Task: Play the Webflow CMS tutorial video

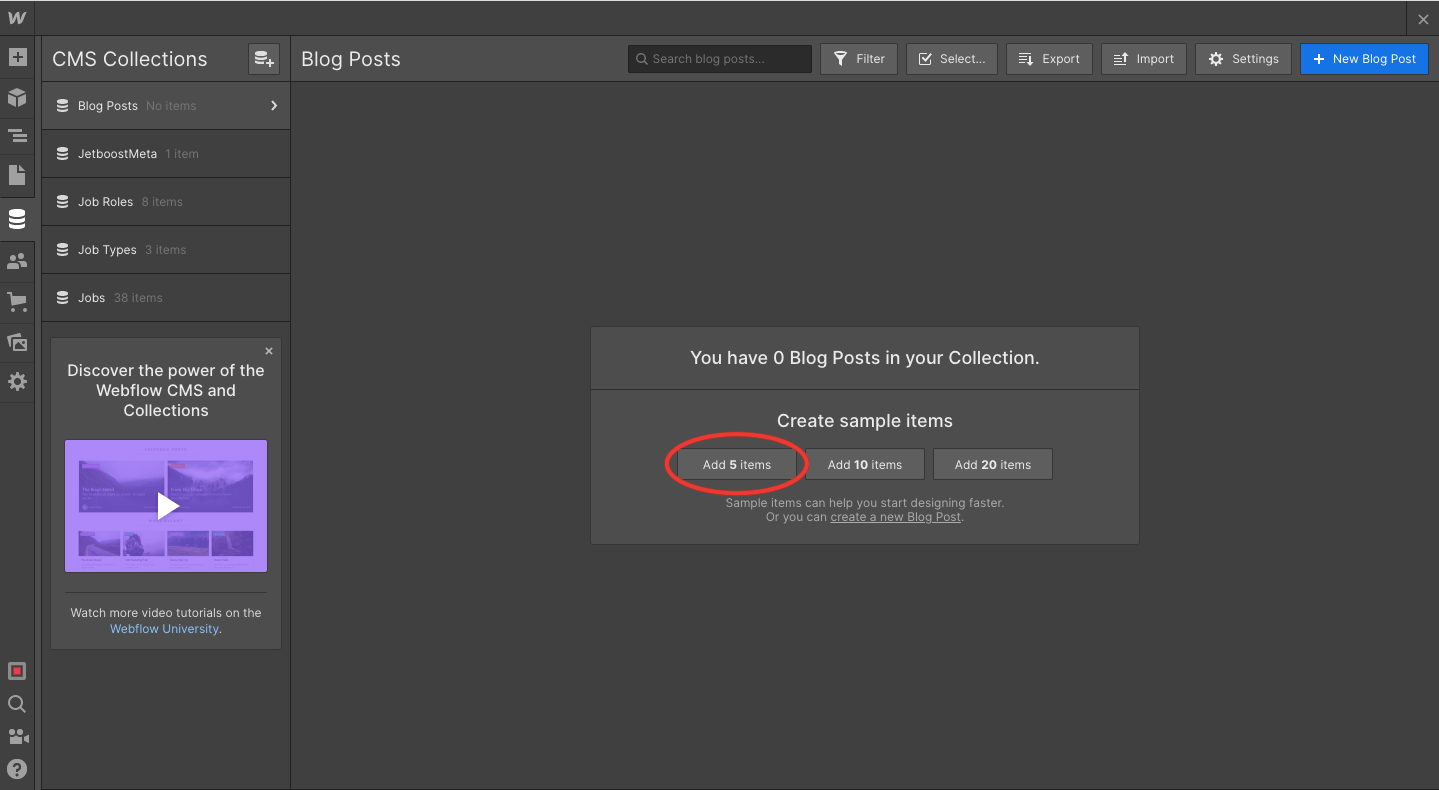Action: click(165, 506)
